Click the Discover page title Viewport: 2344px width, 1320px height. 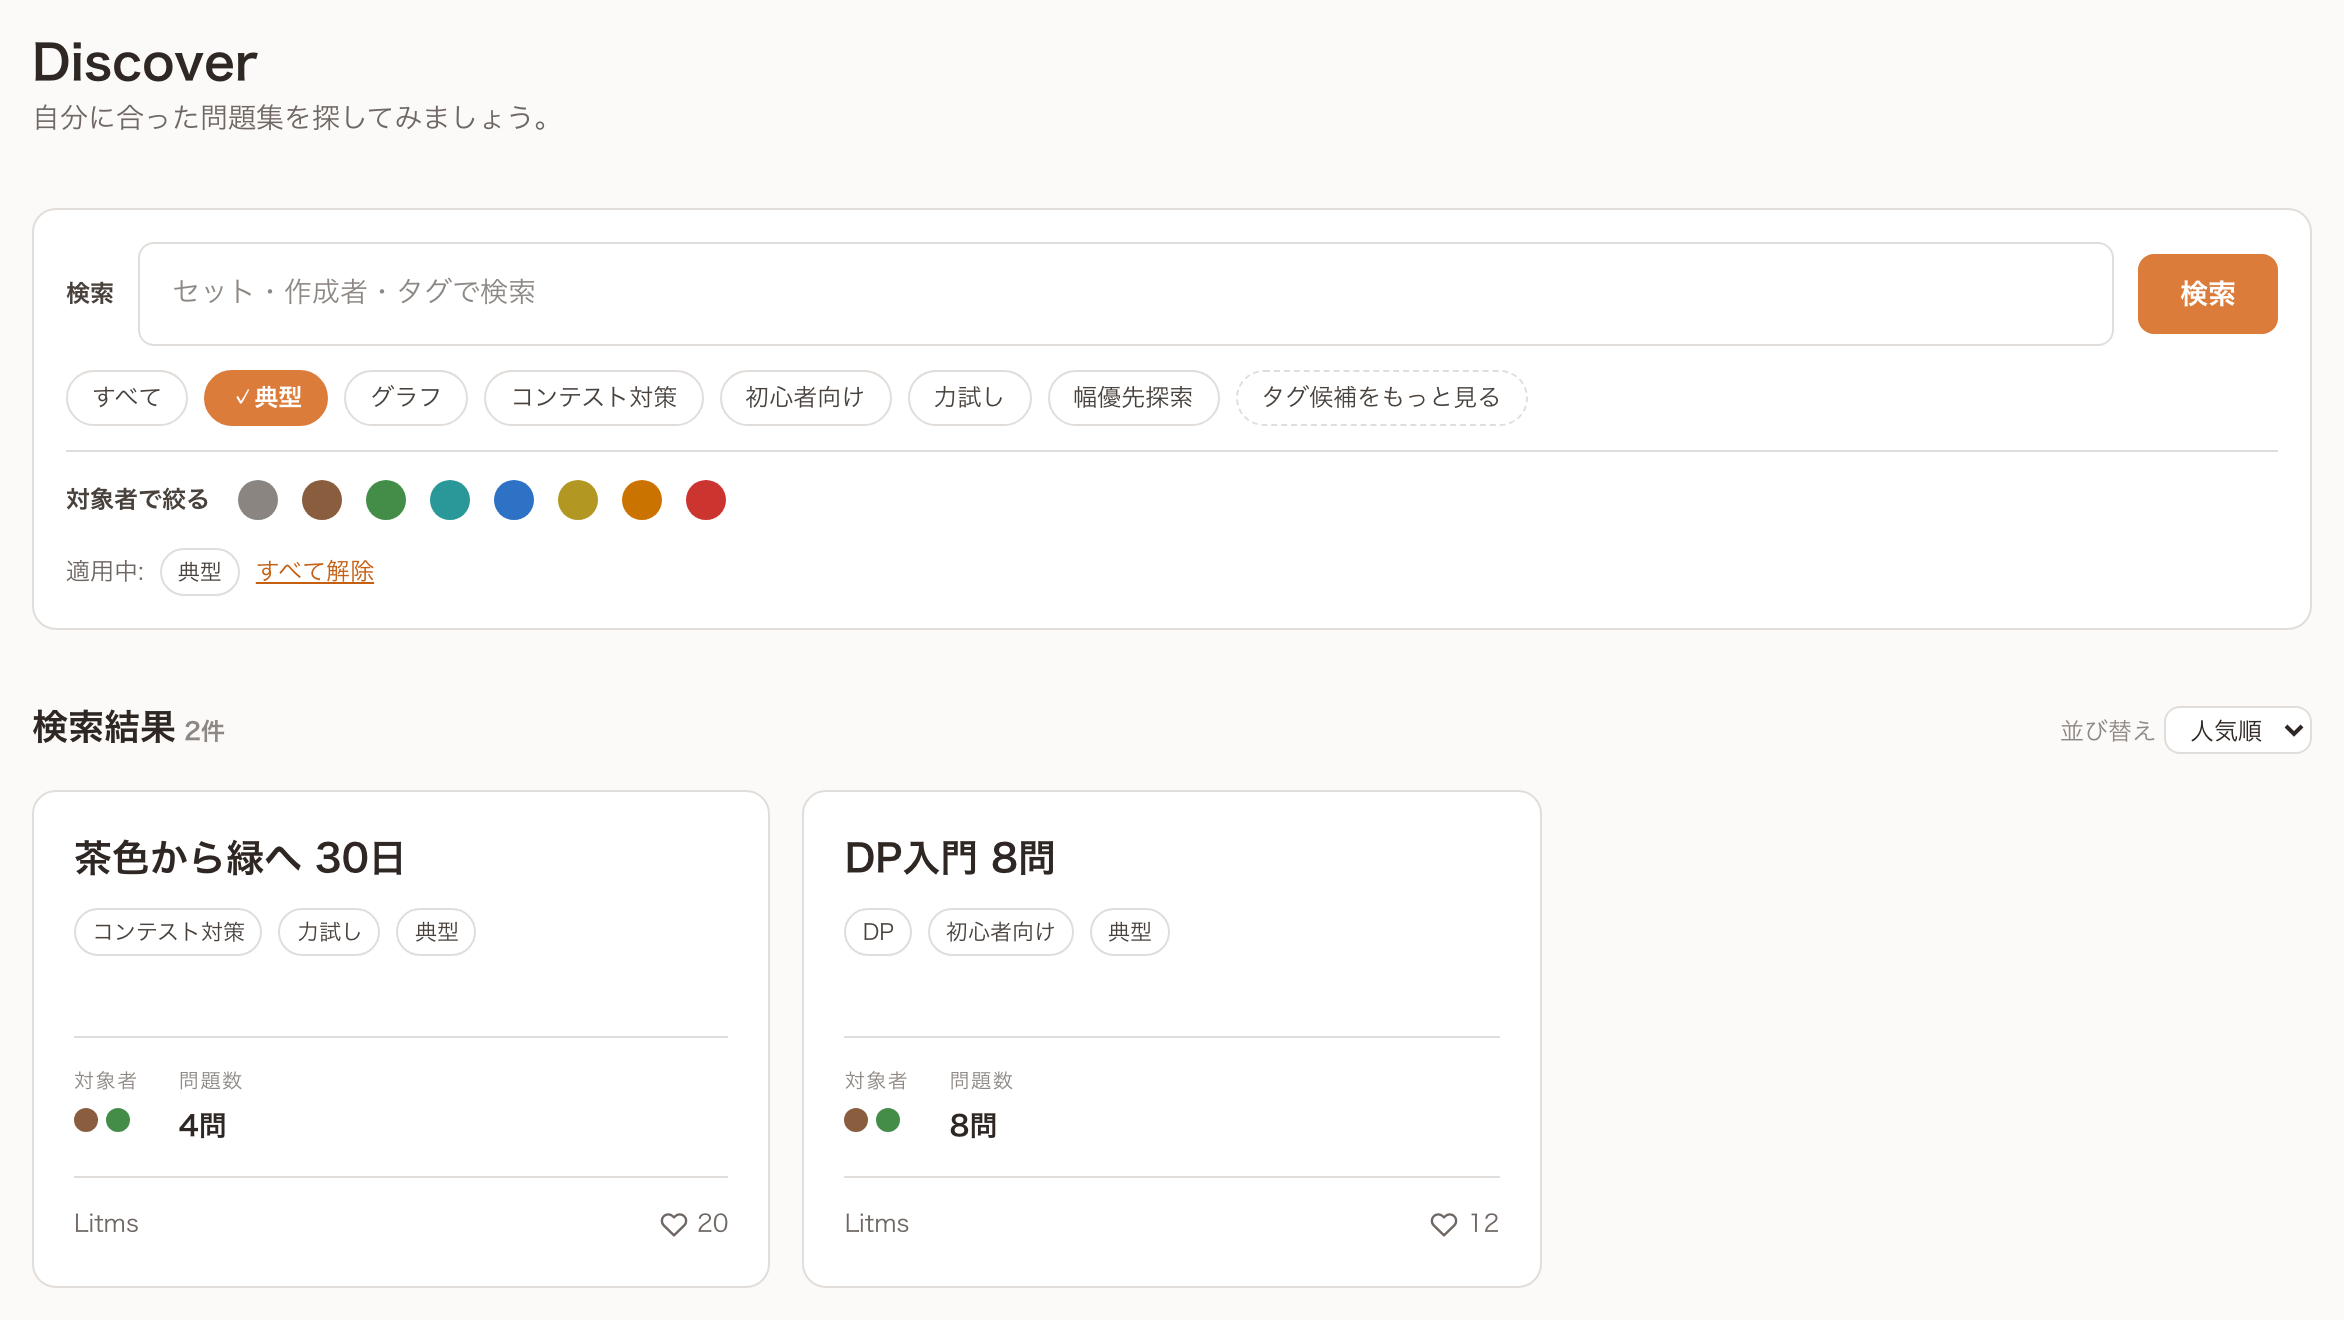(x=145, y=62)
